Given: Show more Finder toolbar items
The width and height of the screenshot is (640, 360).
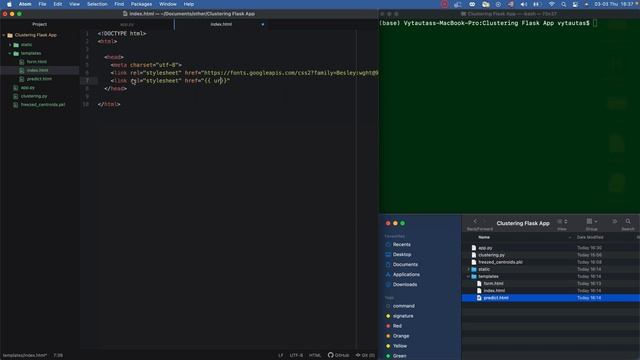Looking at the screenshot, I should click(x=614, y=221).
